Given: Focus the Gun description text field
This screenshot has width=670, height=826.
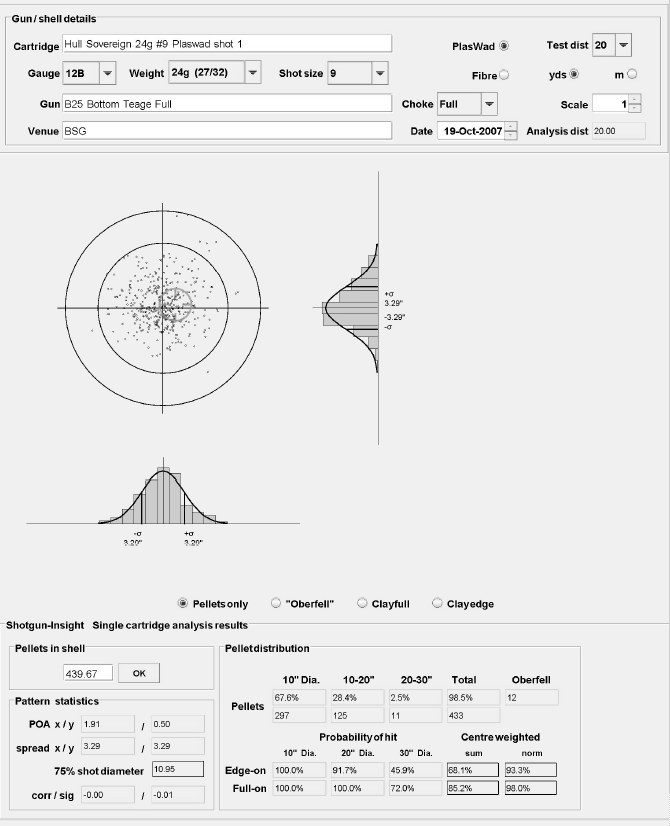Looking at the screenshot, I should 226,104.
